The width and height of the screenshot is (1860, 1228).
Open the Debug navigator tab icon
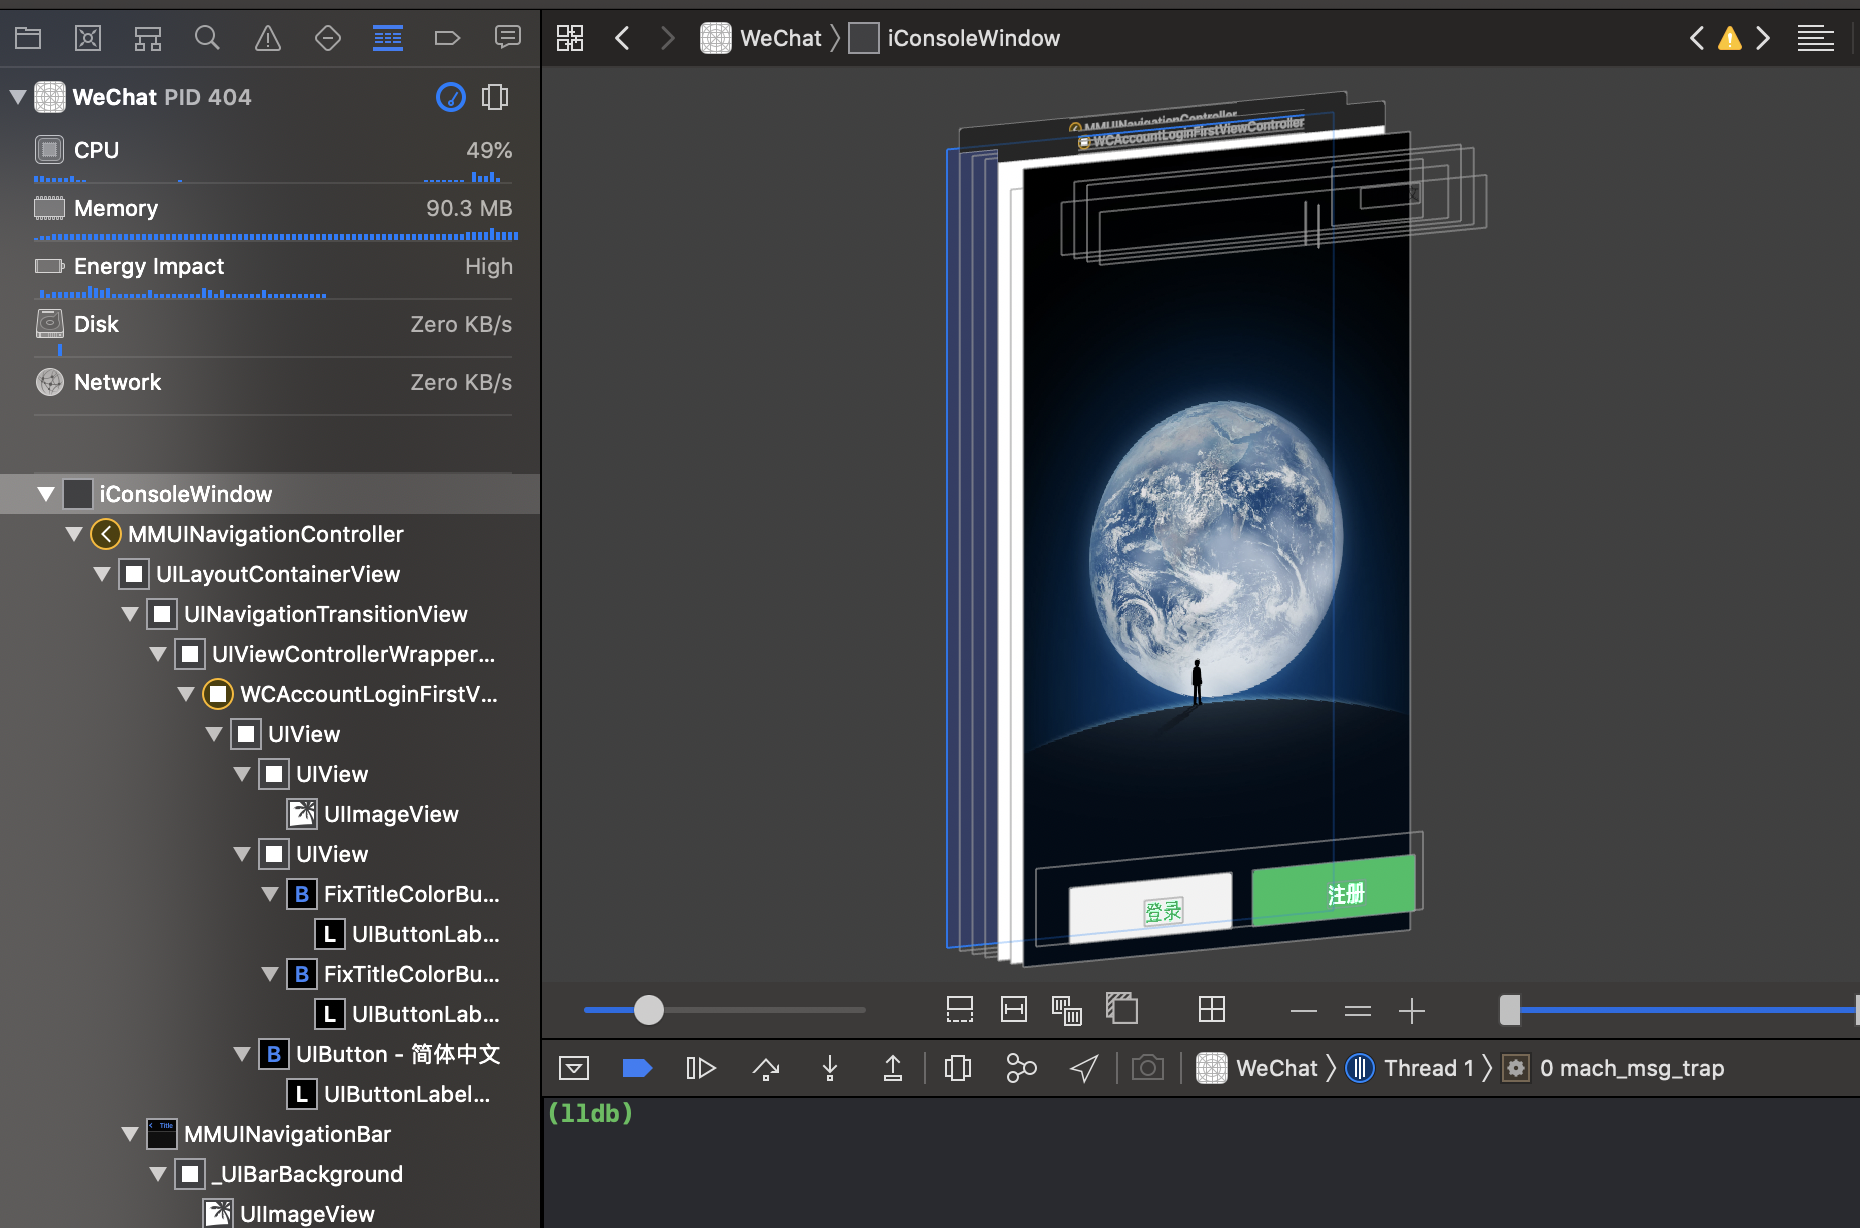pos(387,39)
